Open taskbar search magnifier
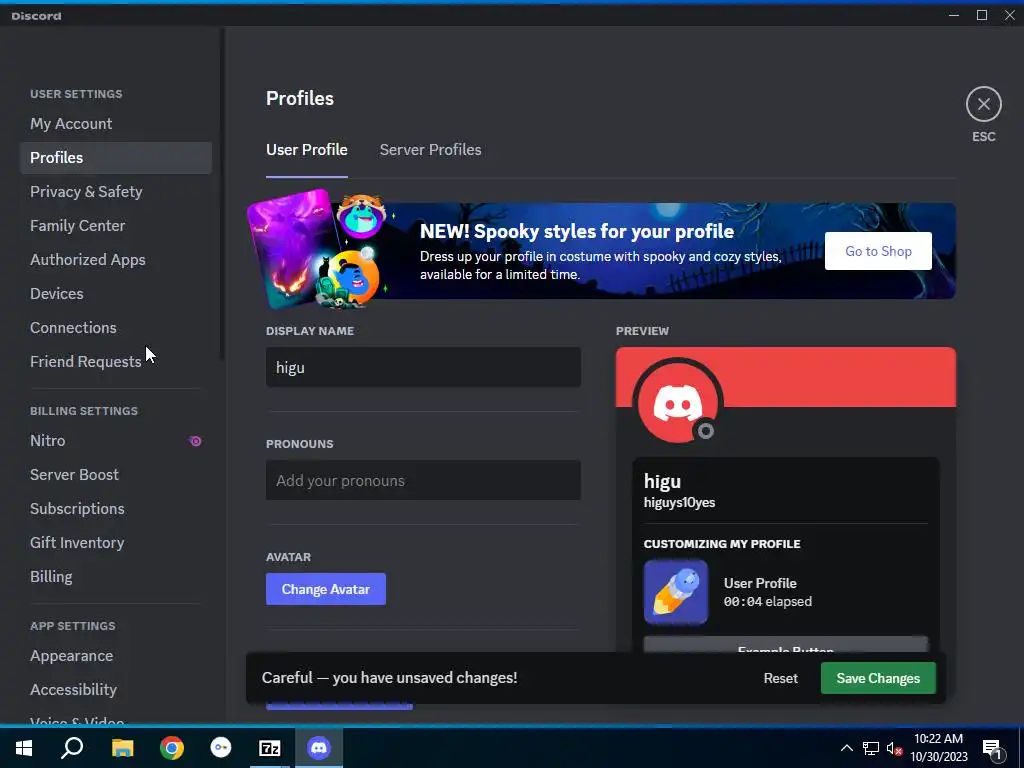The width and height of the screenshot is (1024, 768). pyautogui.click(x=72, y=748)
